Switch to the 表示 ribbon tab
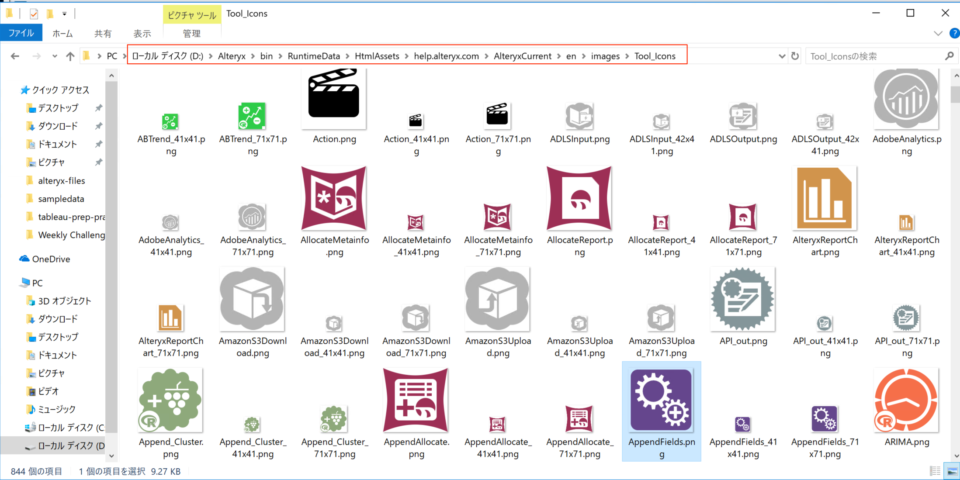The image size is (960, 480). point(142,33)
